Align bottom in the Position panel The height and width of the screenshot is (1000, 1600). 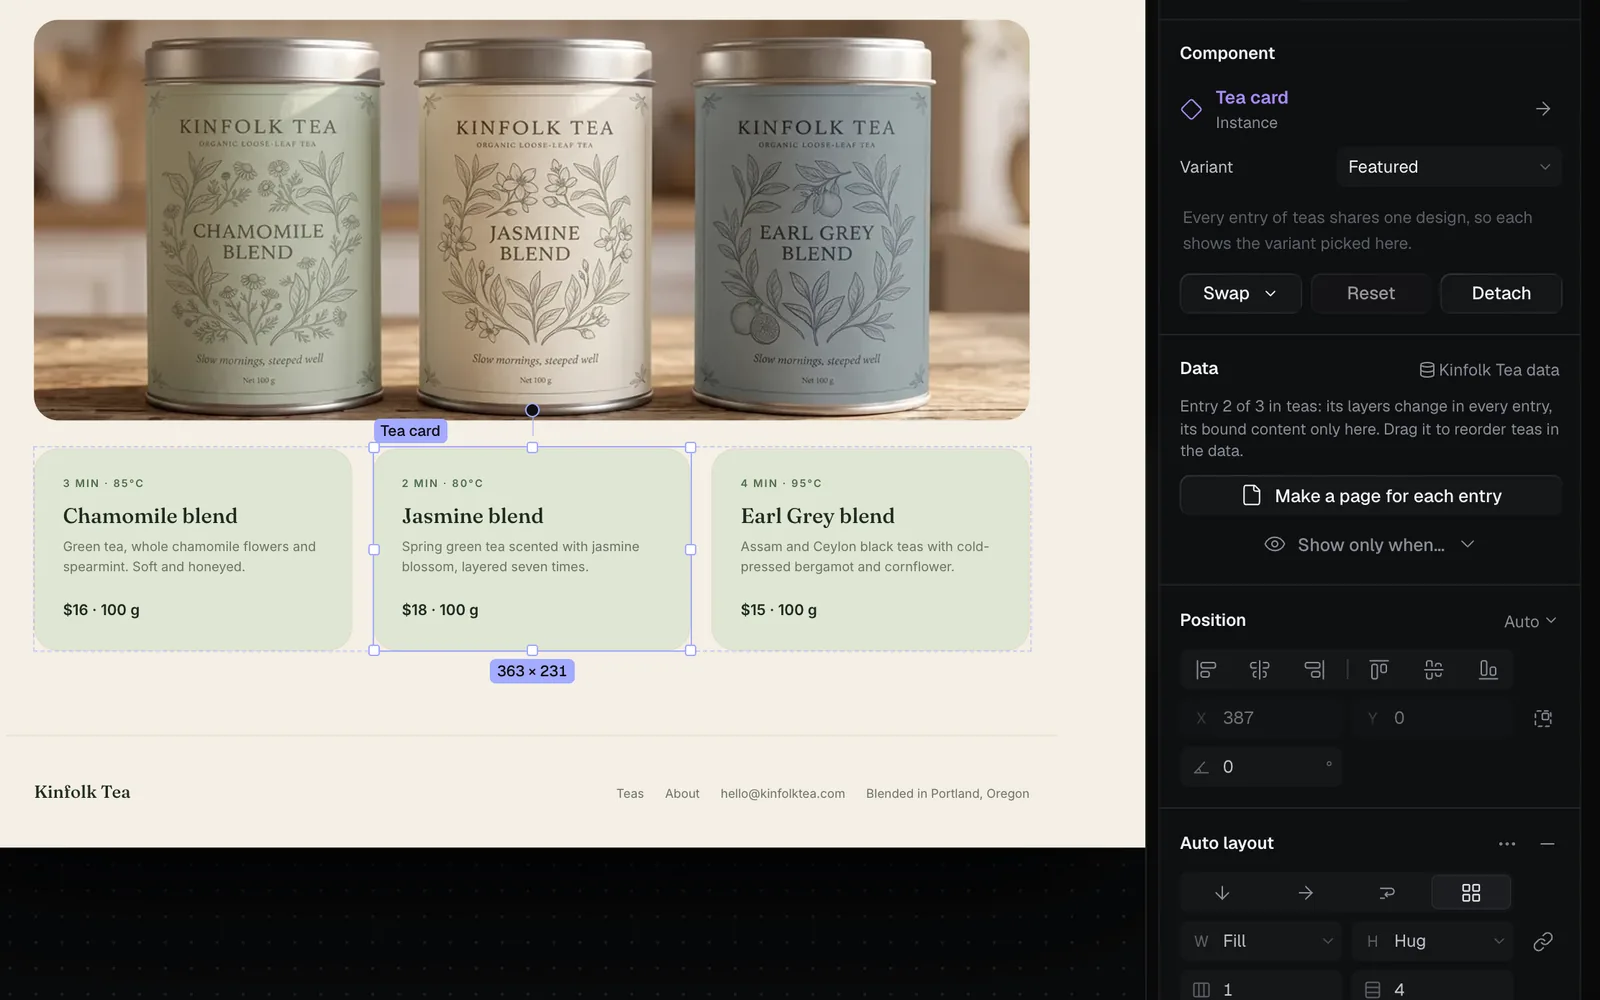pyautogui.click(x=1488, y=670)
